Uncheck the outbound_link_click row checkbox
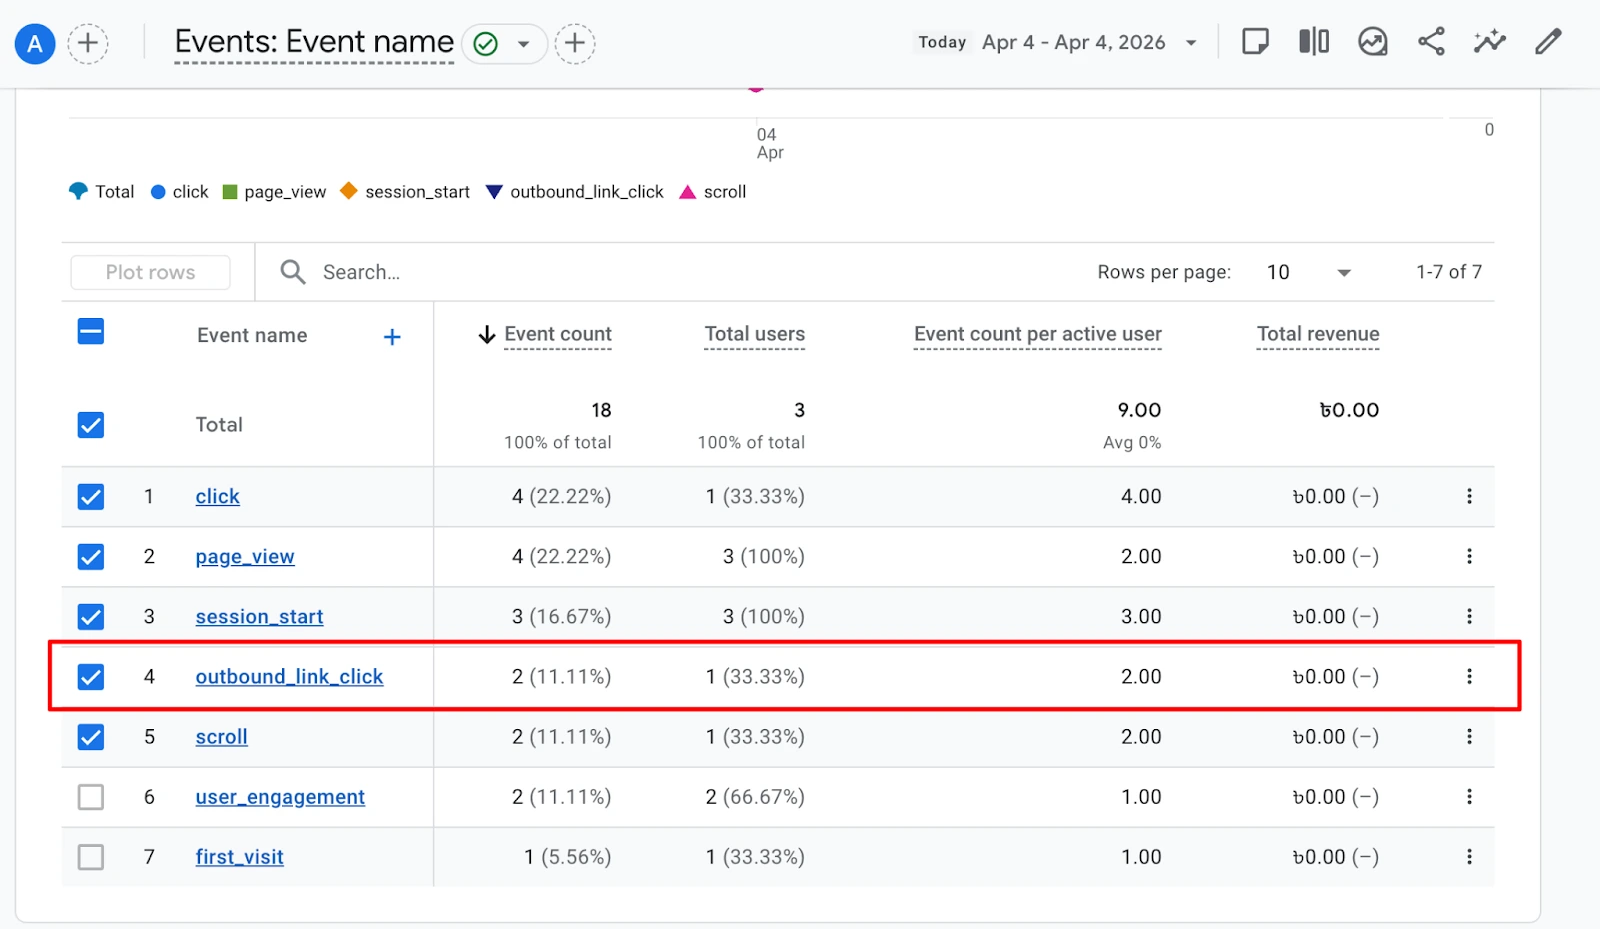 pyautogui.click(x=90, y=677)
